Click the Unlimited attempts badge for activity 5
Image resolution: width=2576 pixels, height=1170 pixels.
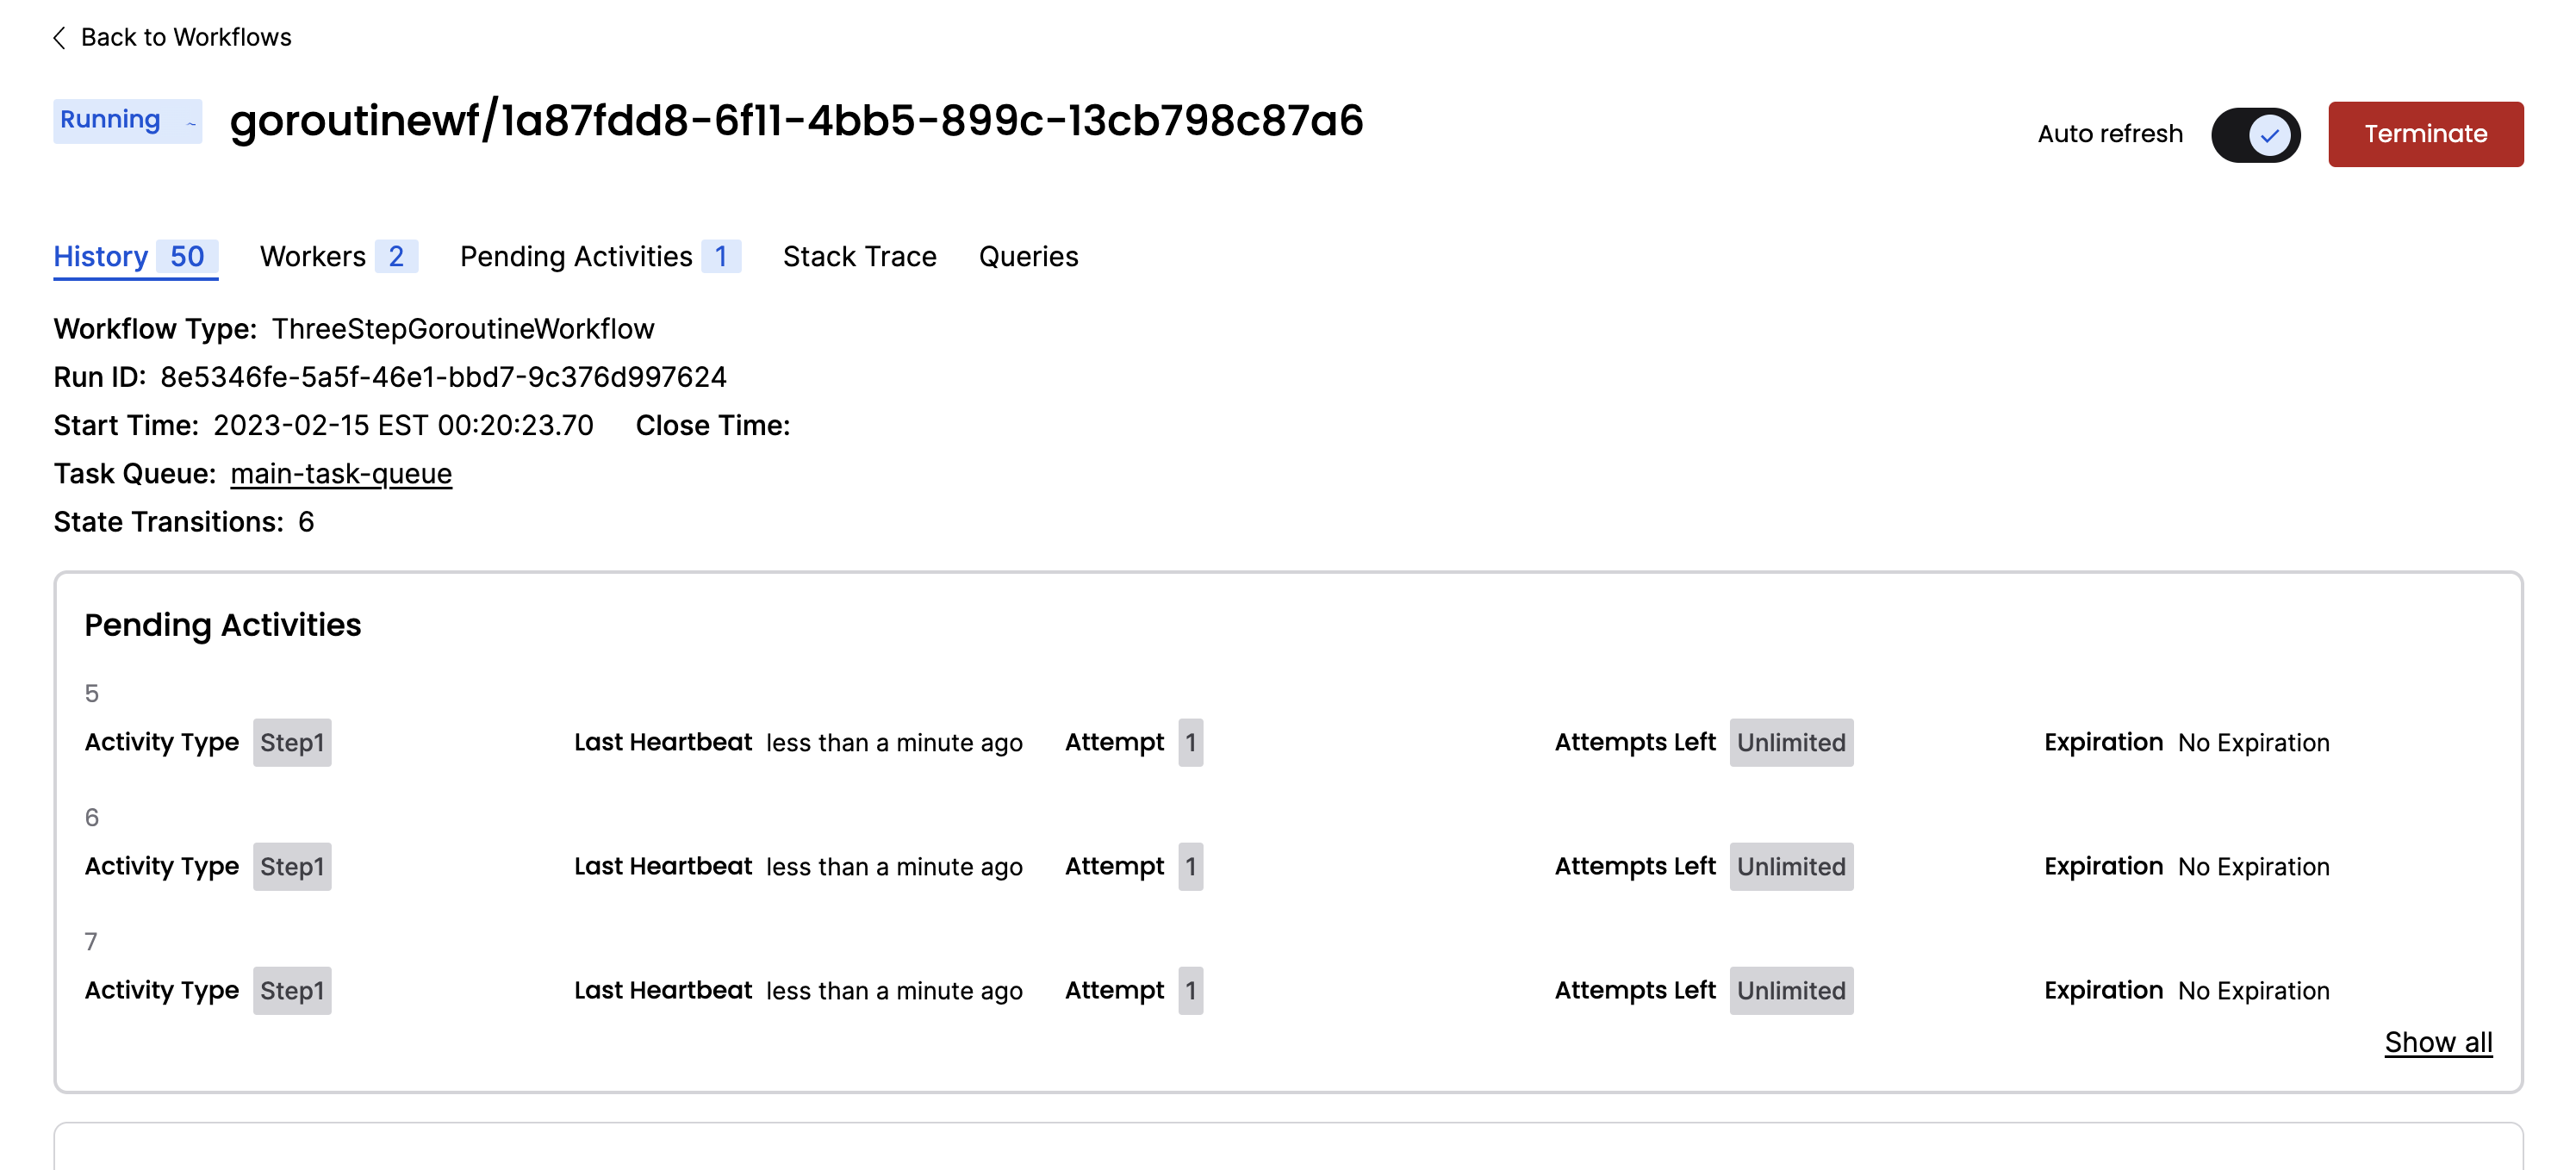tap(1790, 742)
